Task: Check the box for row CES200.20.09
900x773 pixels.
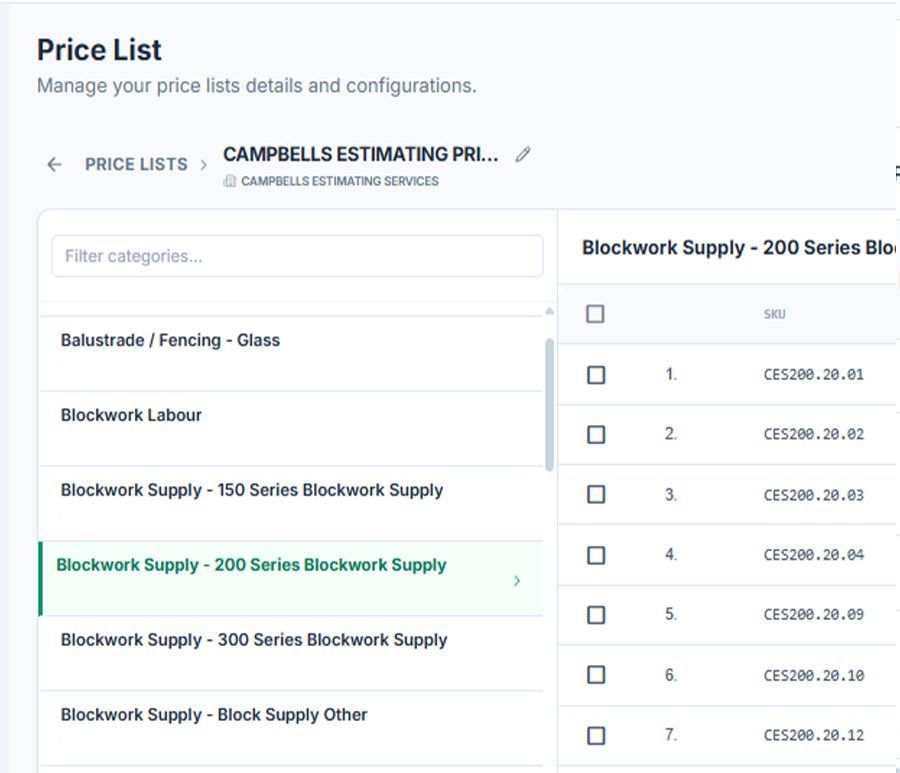Action: click(596, 615)
